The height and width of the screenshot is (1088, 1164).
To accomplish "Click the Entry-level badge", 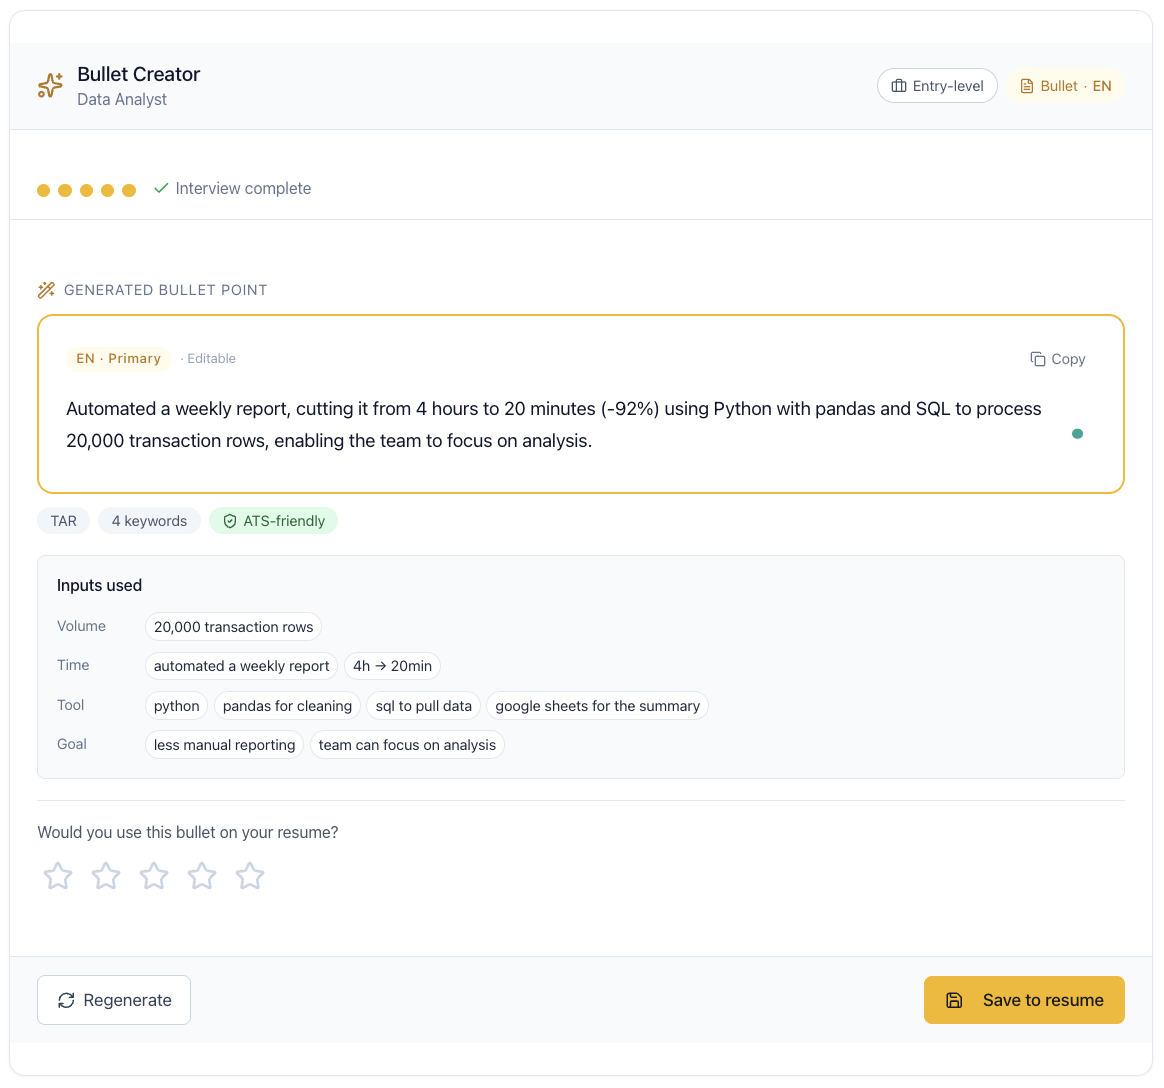I will tap(937, 86).
